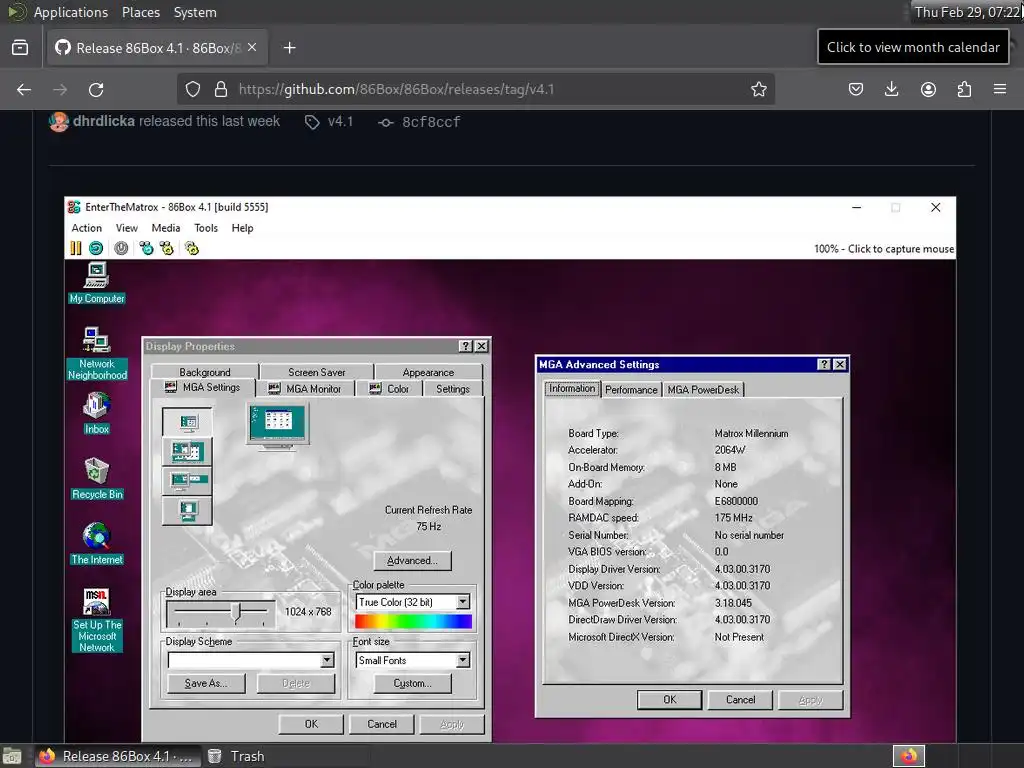Open the dhrdlicka user link
Screen dimensions: 1024x768
click(x=104, y=121)
